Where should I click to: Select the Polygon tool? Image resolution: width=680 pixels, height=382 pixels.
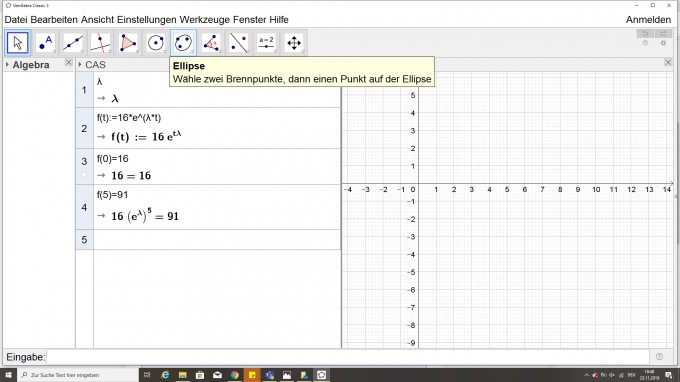tap(128, 43)
